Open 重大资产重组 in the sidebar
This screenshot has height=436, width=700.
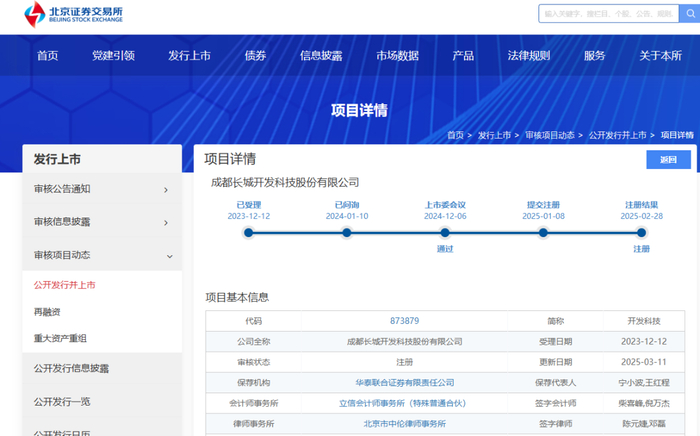click(60, 338)
